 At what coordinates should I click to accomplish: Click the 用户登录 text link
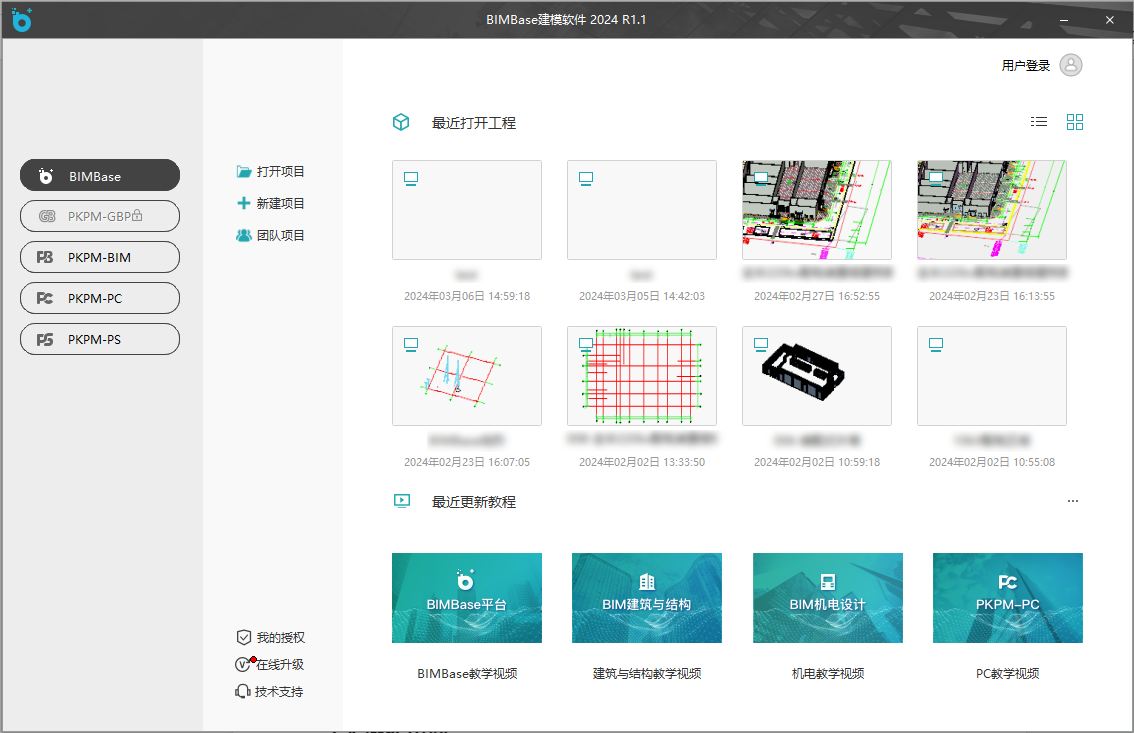(1025, 66)
